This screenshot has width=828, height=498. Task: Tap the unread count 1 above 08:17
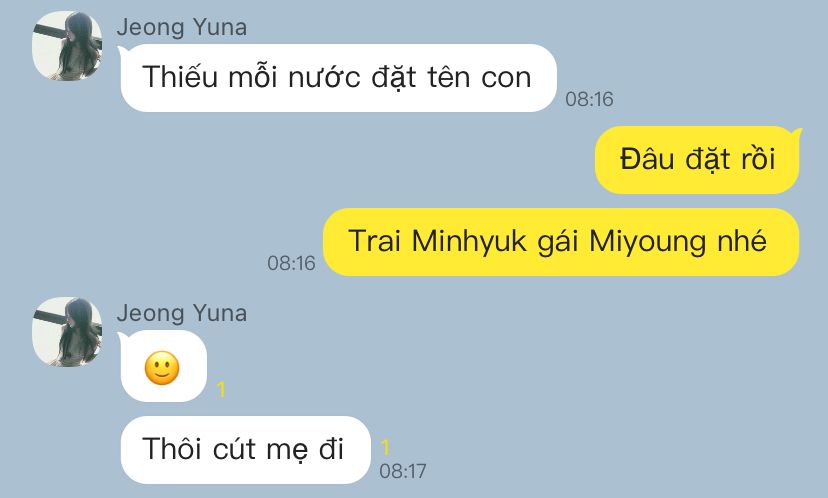pyautogui.click(x=385, y=447)
